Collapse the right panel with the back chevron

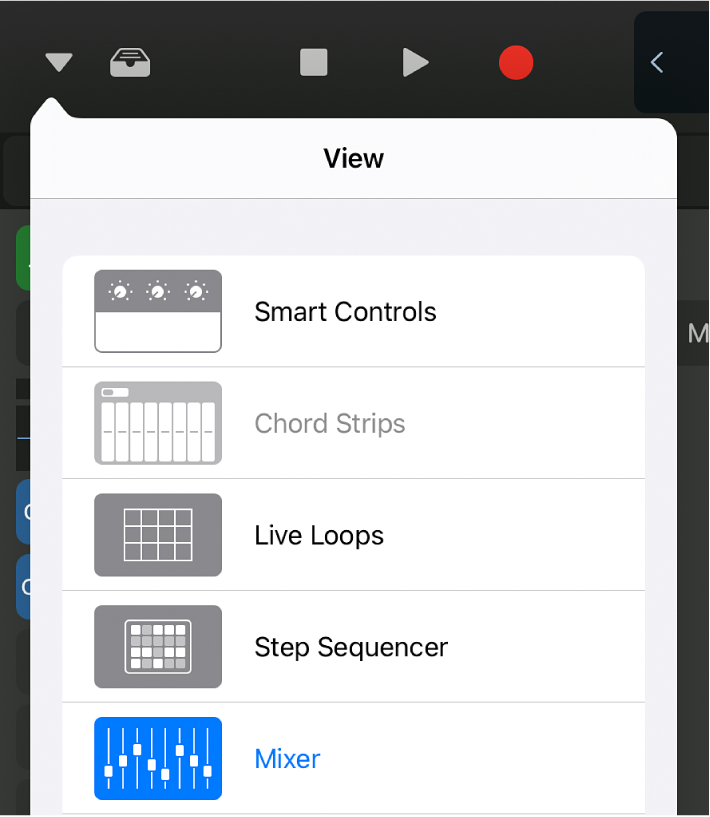tap(657, 62)
